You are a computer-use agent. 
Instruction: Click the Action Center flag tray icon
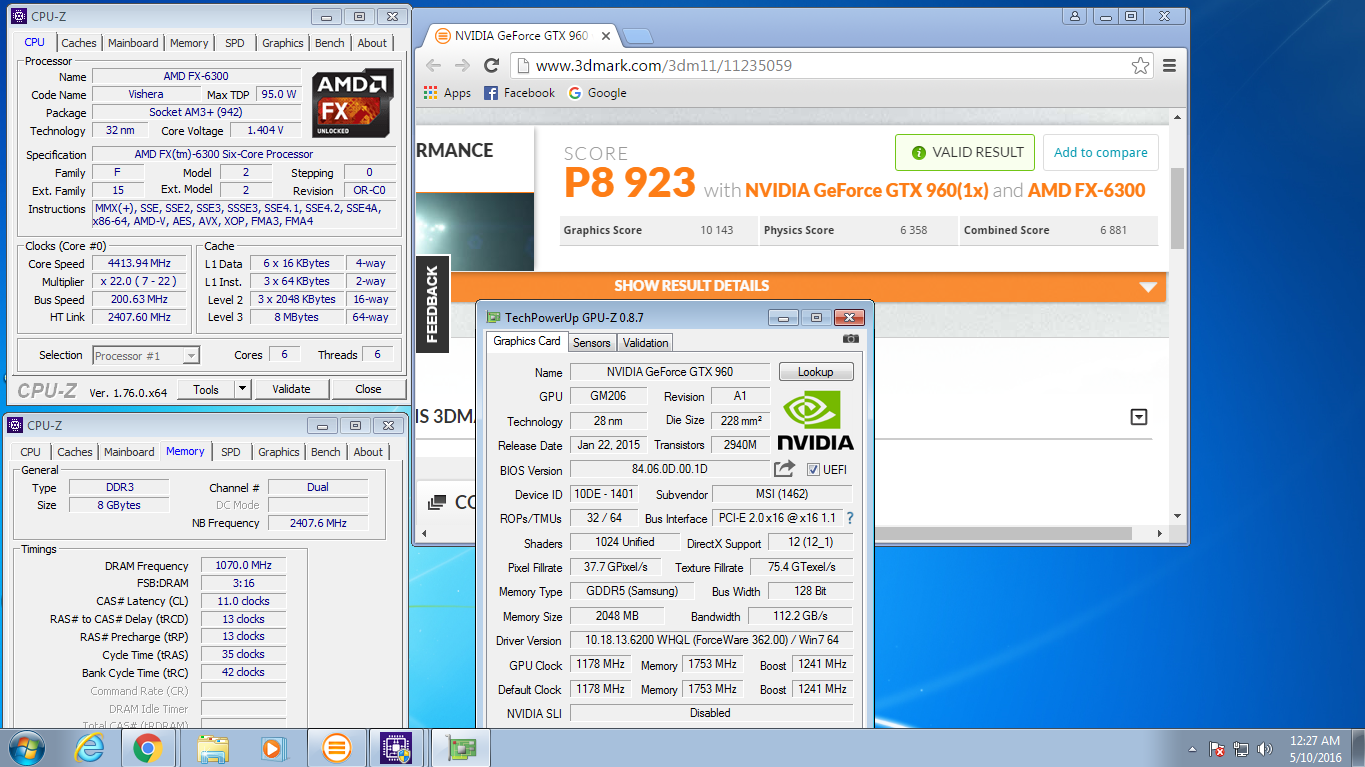[x=1217, y=748]
